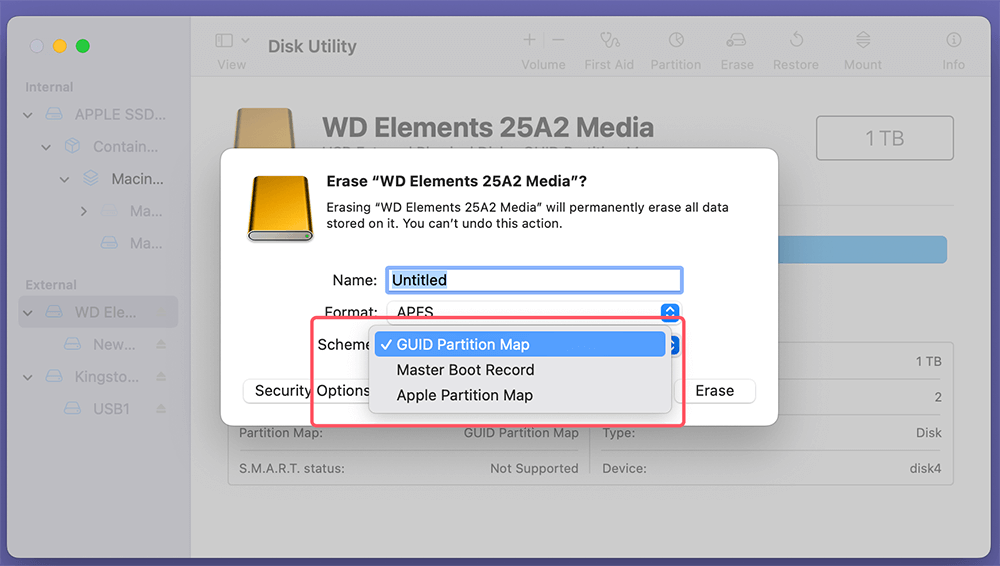Screen dimensions: 1000x566
Task: Collapse the Kingston disk chevron
Action: click(27, 377)
